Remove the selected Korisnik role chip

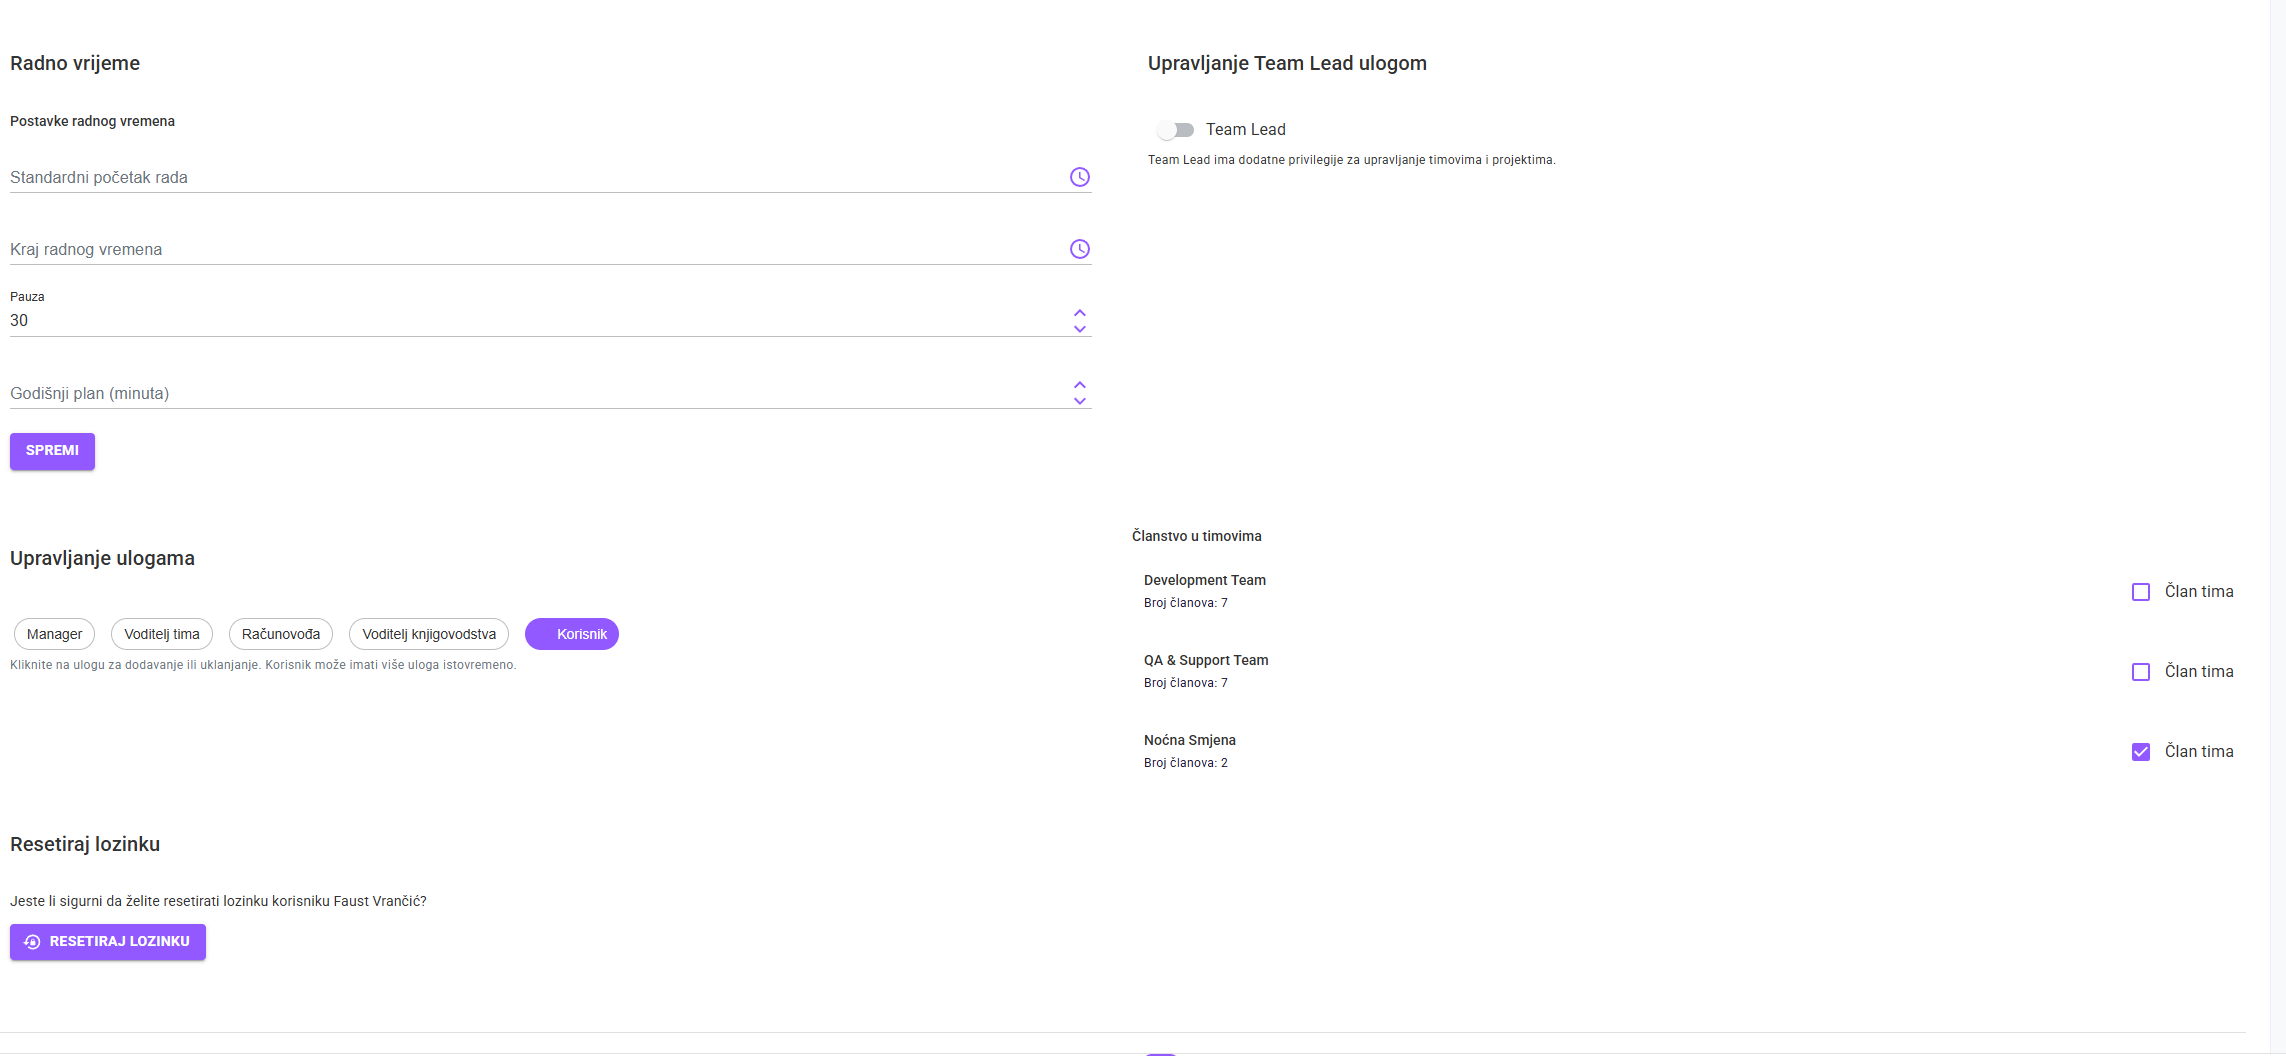tap(572, 634)
